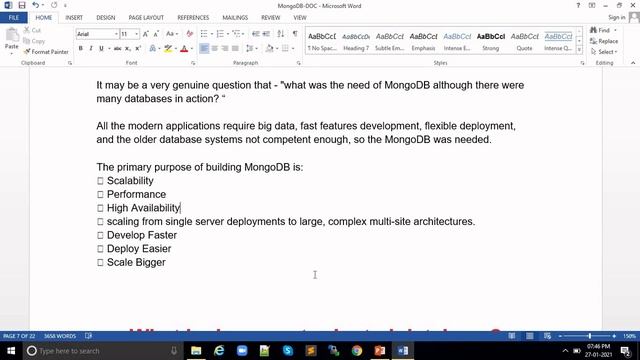The image size is (640, 360).
Task: Toggle Justify alignment
Action: point(235,49)
